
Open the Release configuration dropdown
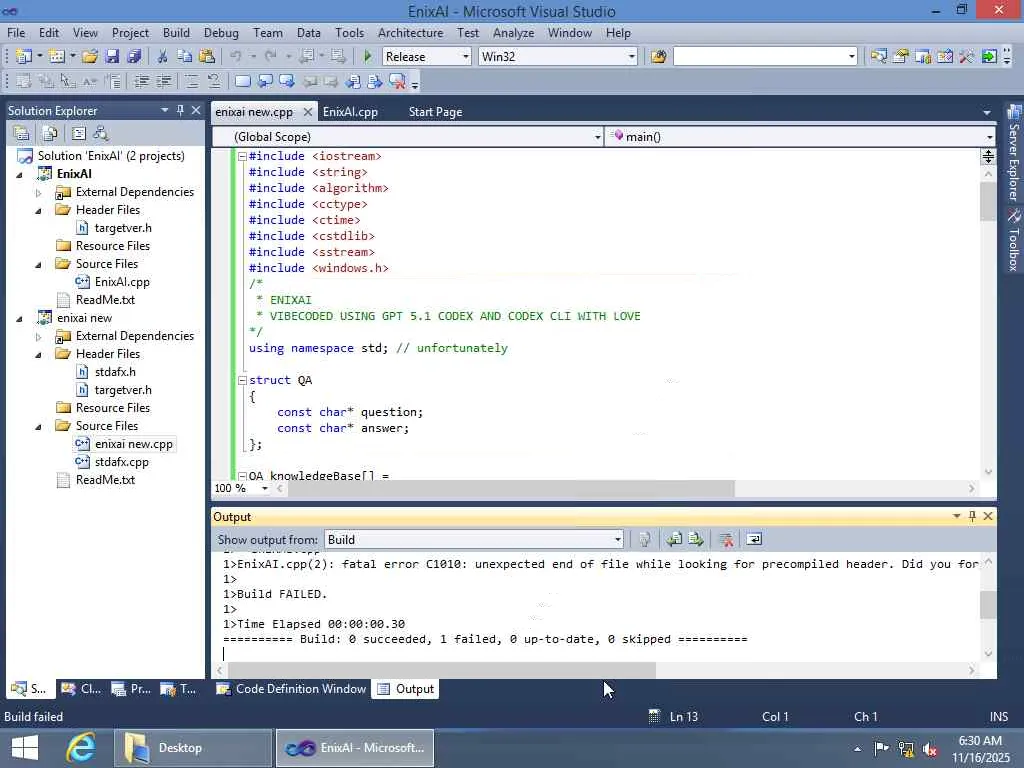pos(465,57)
